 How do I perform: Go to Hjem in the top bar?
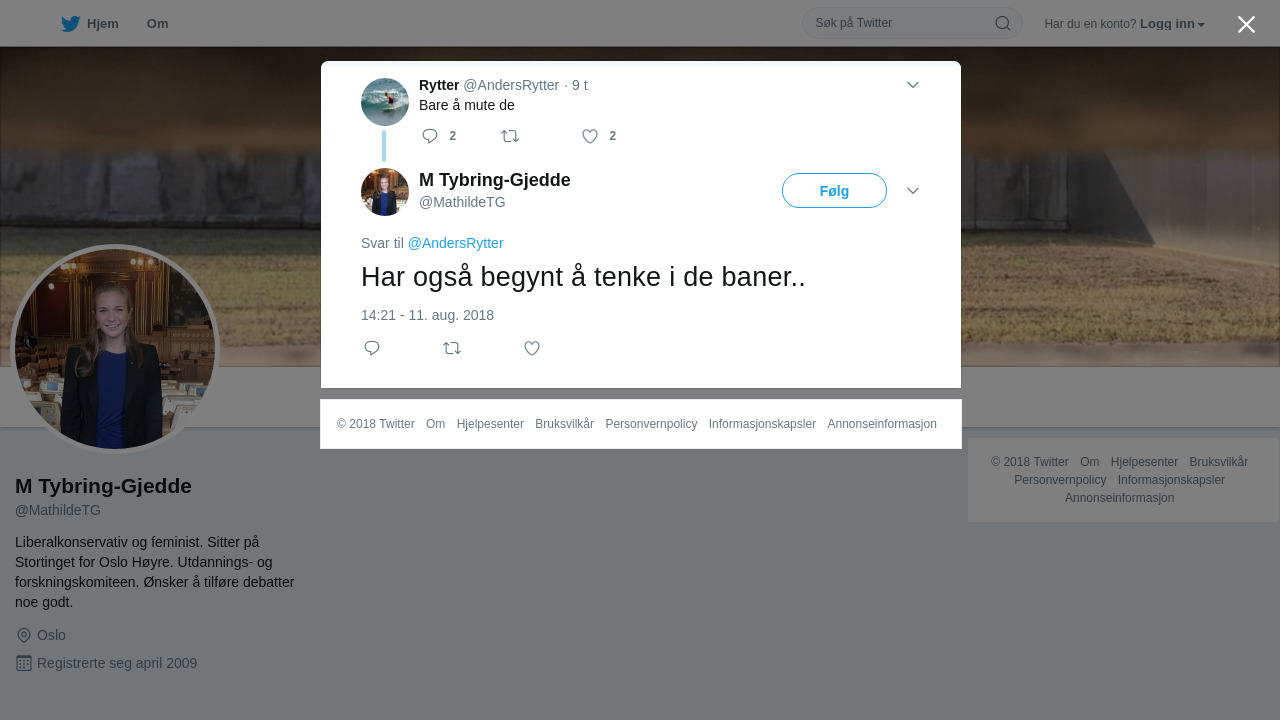tap(103, 24)
